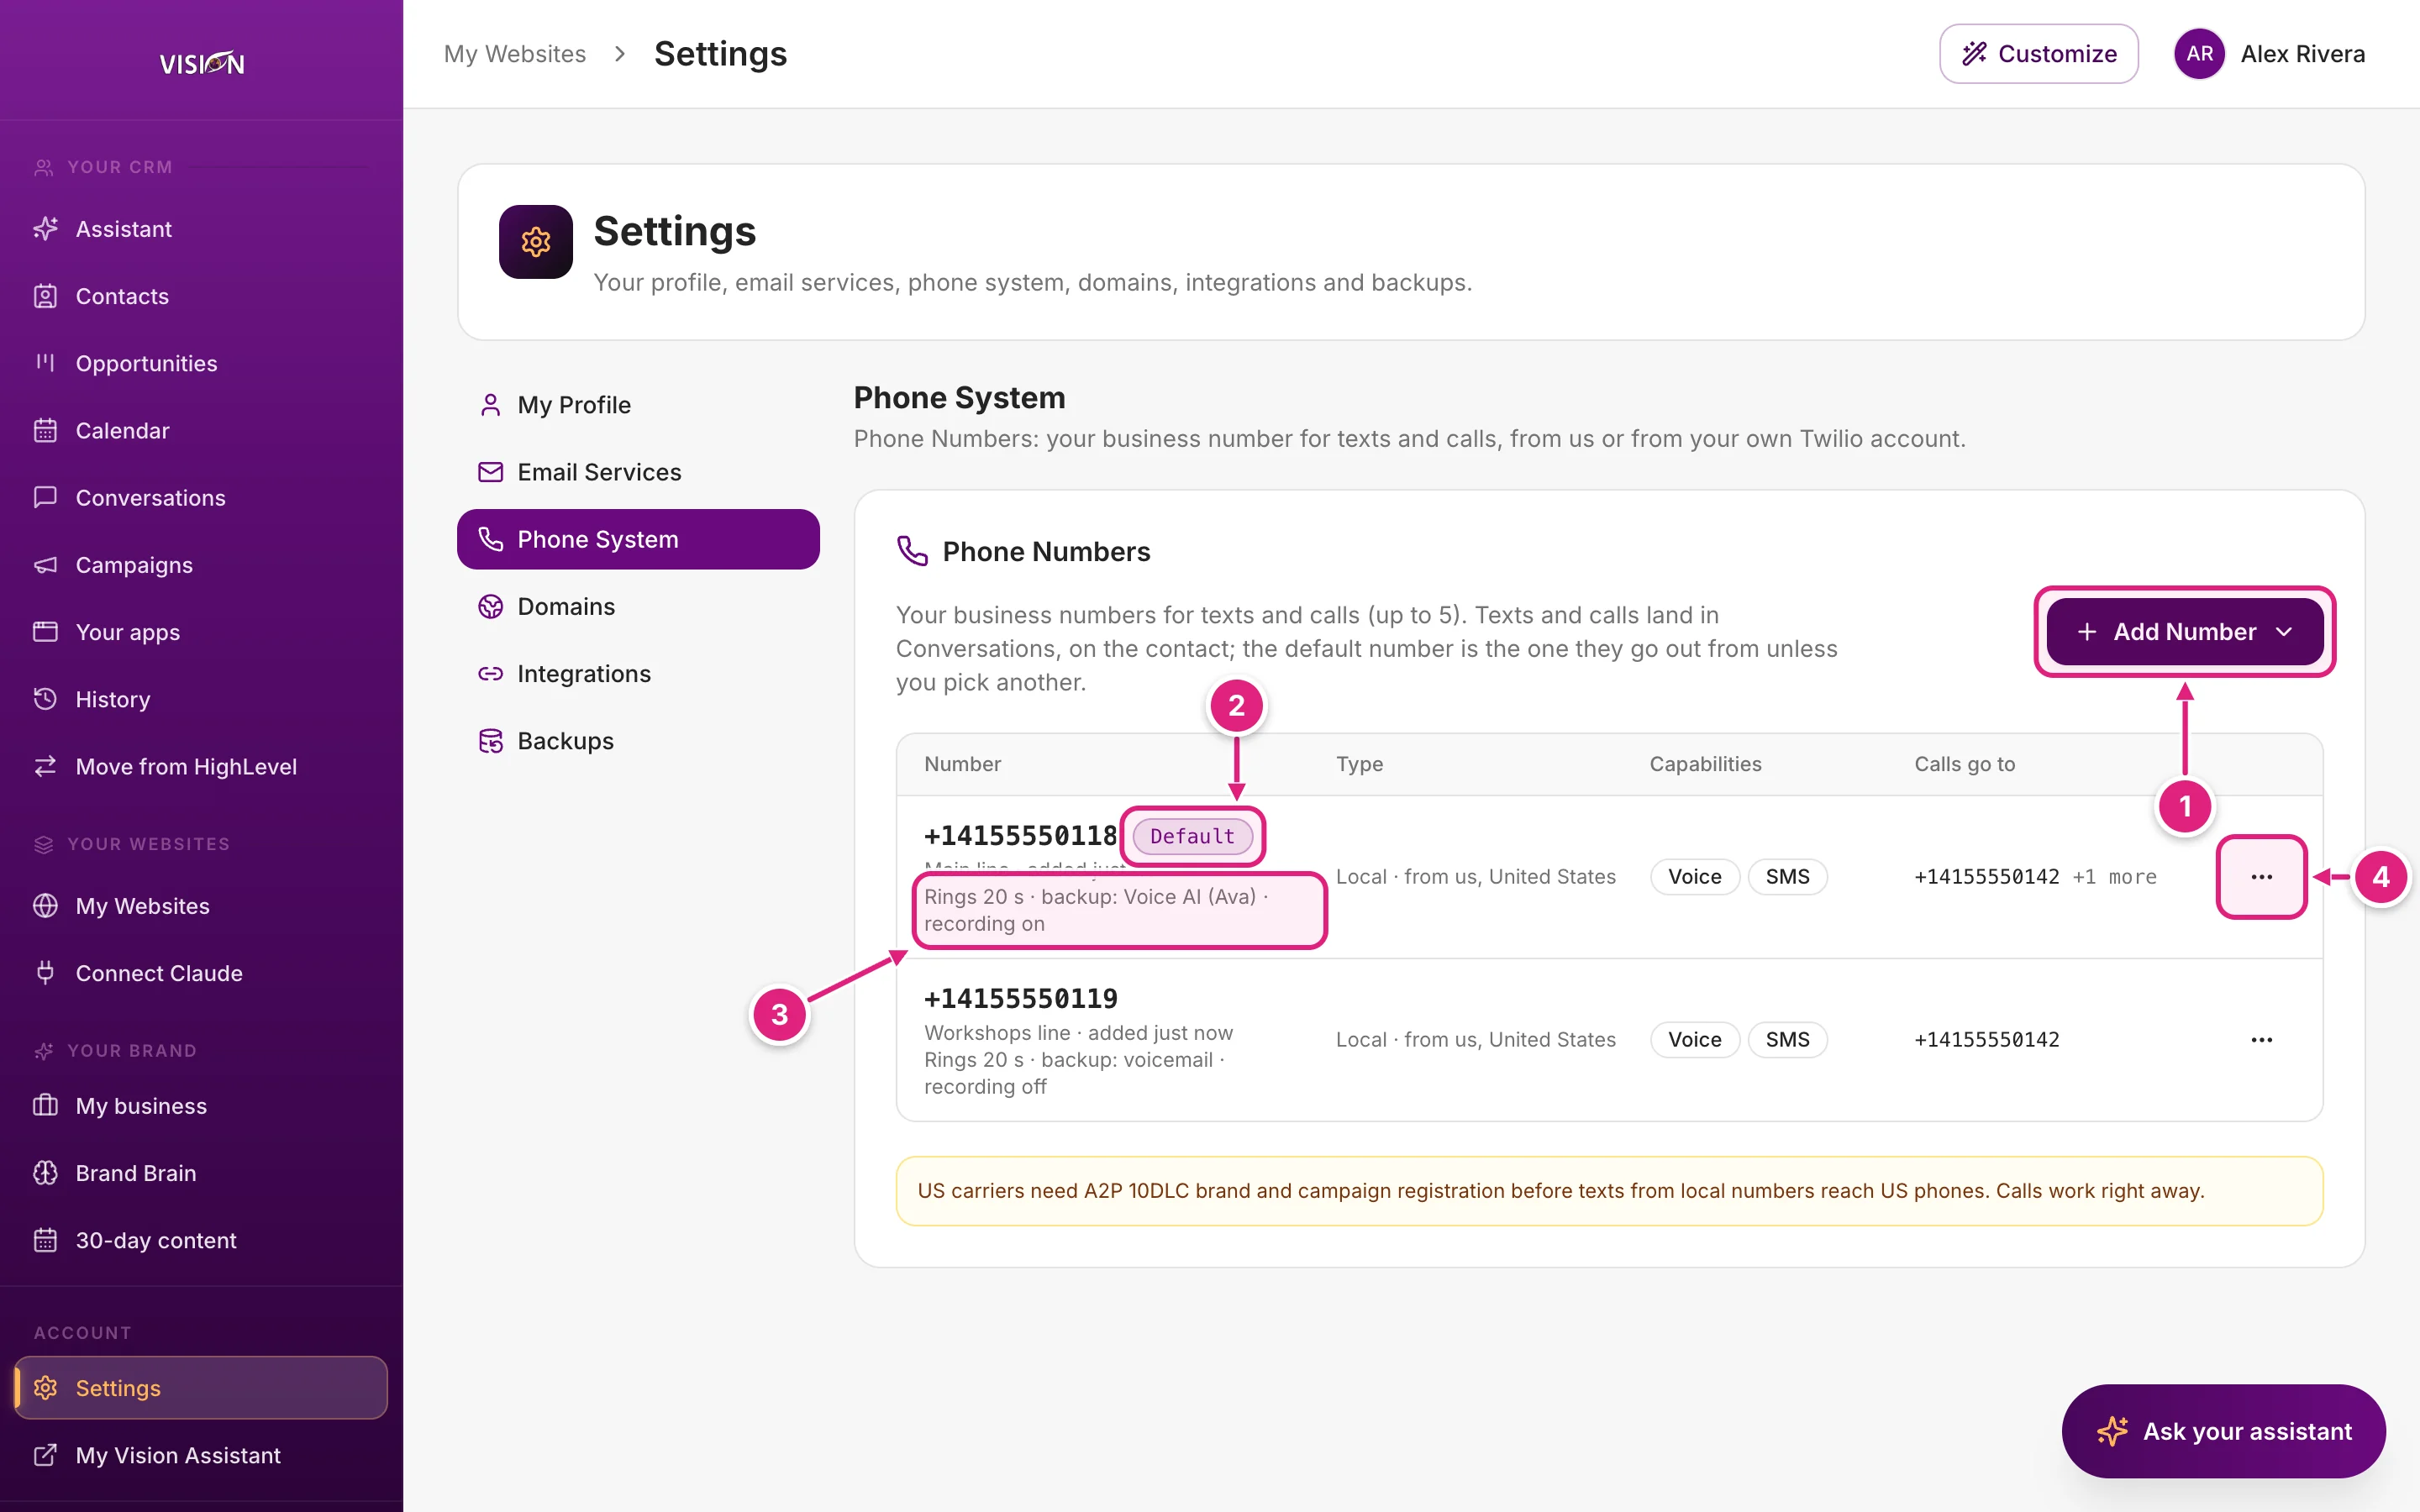
Task: Open the Integrations settings tab
Action: pos(638,674)
